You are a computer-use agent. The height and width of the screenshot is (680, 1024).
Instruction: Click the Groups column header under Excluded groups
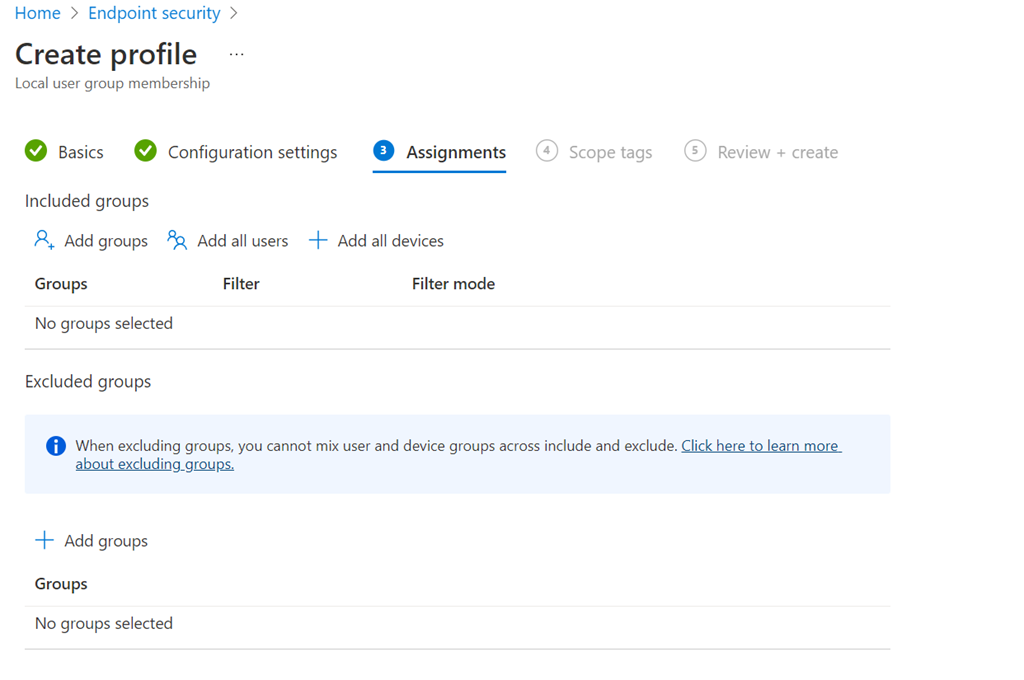[x=61, y=584]
